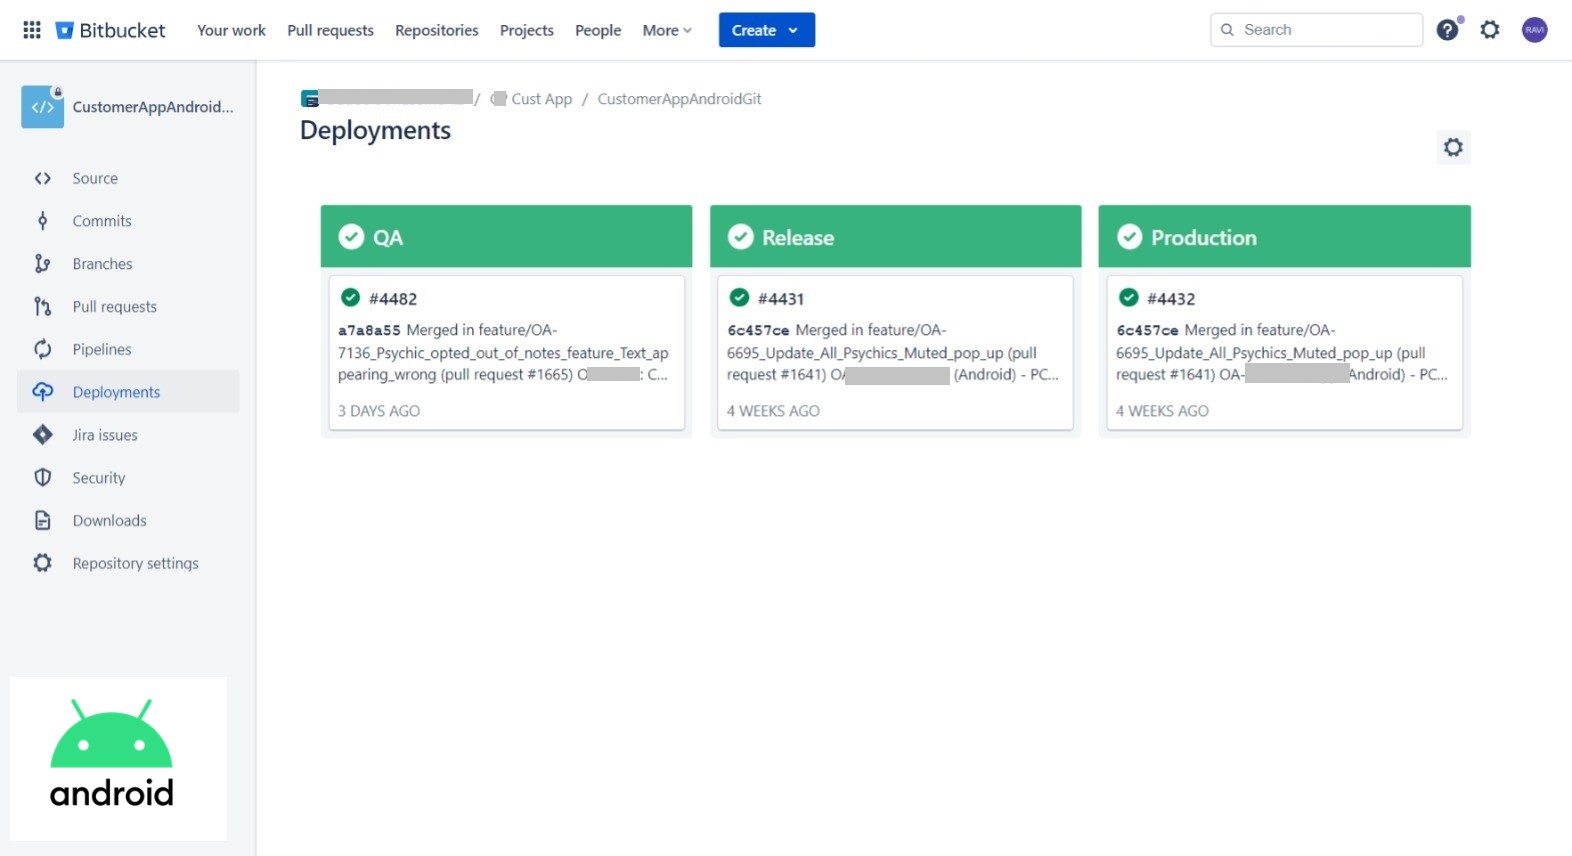This screenshot has width=1572, height=856.
Task: Click the user profile avatar
Action: click(1534, 30)
